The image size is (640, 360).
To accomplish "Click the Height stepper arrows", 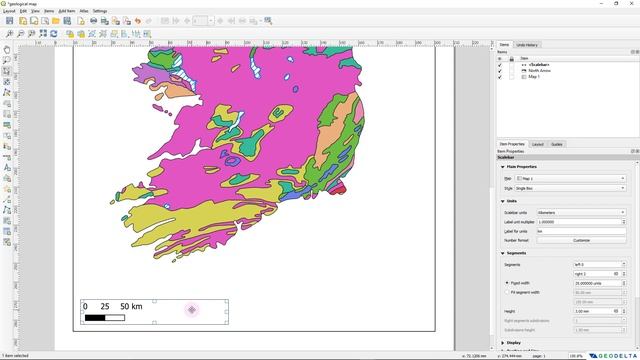I will click(624, 311).
